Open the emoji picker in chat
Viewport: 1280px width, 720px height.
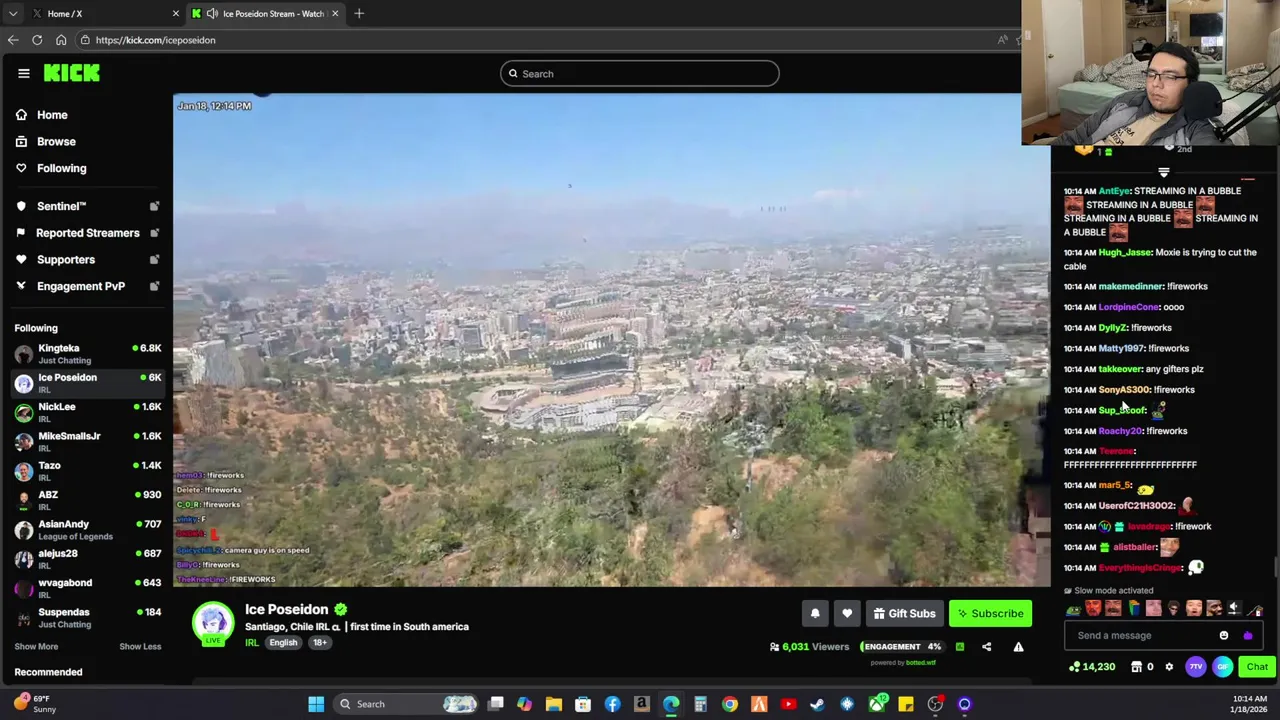point(1224,635)
